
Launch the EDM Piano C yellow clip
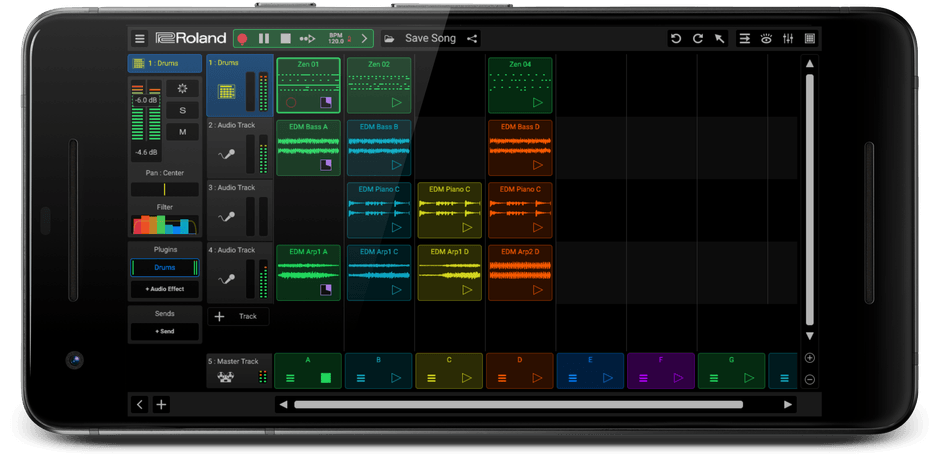450,209
